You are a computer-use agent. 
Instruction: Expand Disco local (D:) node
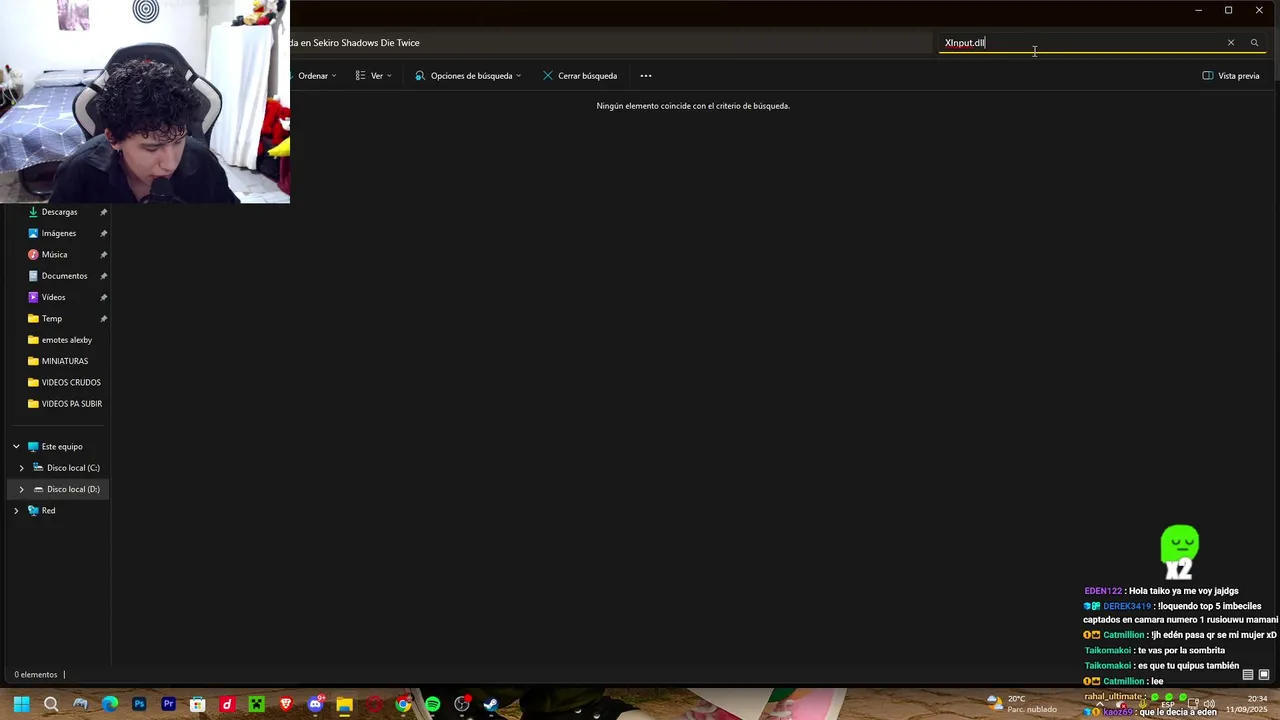(21, 489)
